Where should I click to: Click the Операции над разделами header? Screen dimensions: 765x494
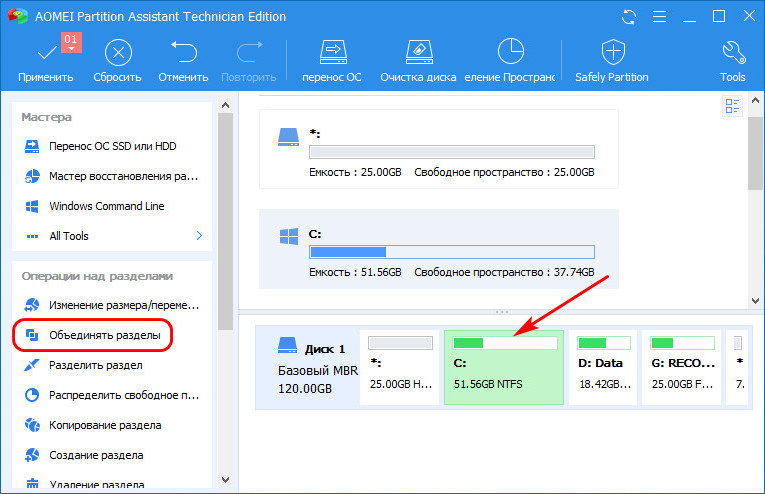97,276
